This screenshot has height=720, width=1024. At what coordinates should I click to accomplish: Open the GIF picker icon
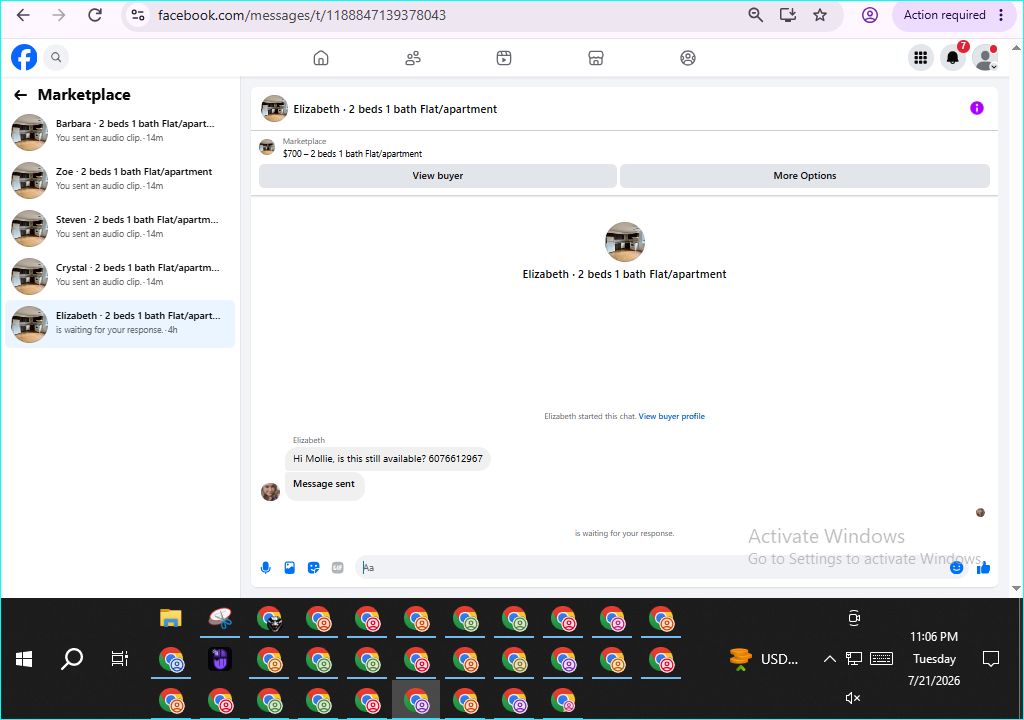[338, 568]
